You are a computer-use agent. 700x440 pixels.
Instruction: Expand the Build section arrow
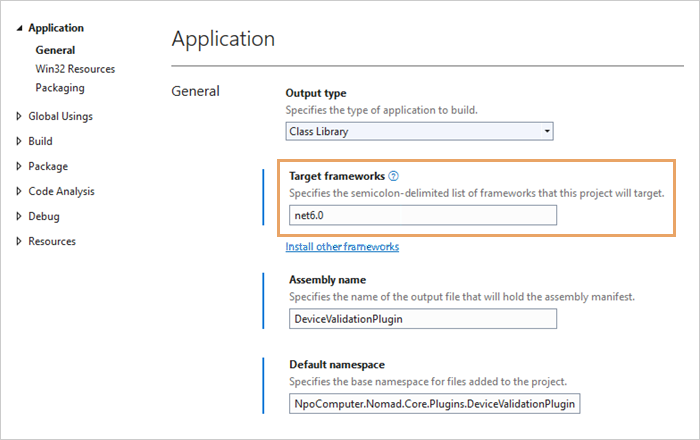click(x=19, y=141)
